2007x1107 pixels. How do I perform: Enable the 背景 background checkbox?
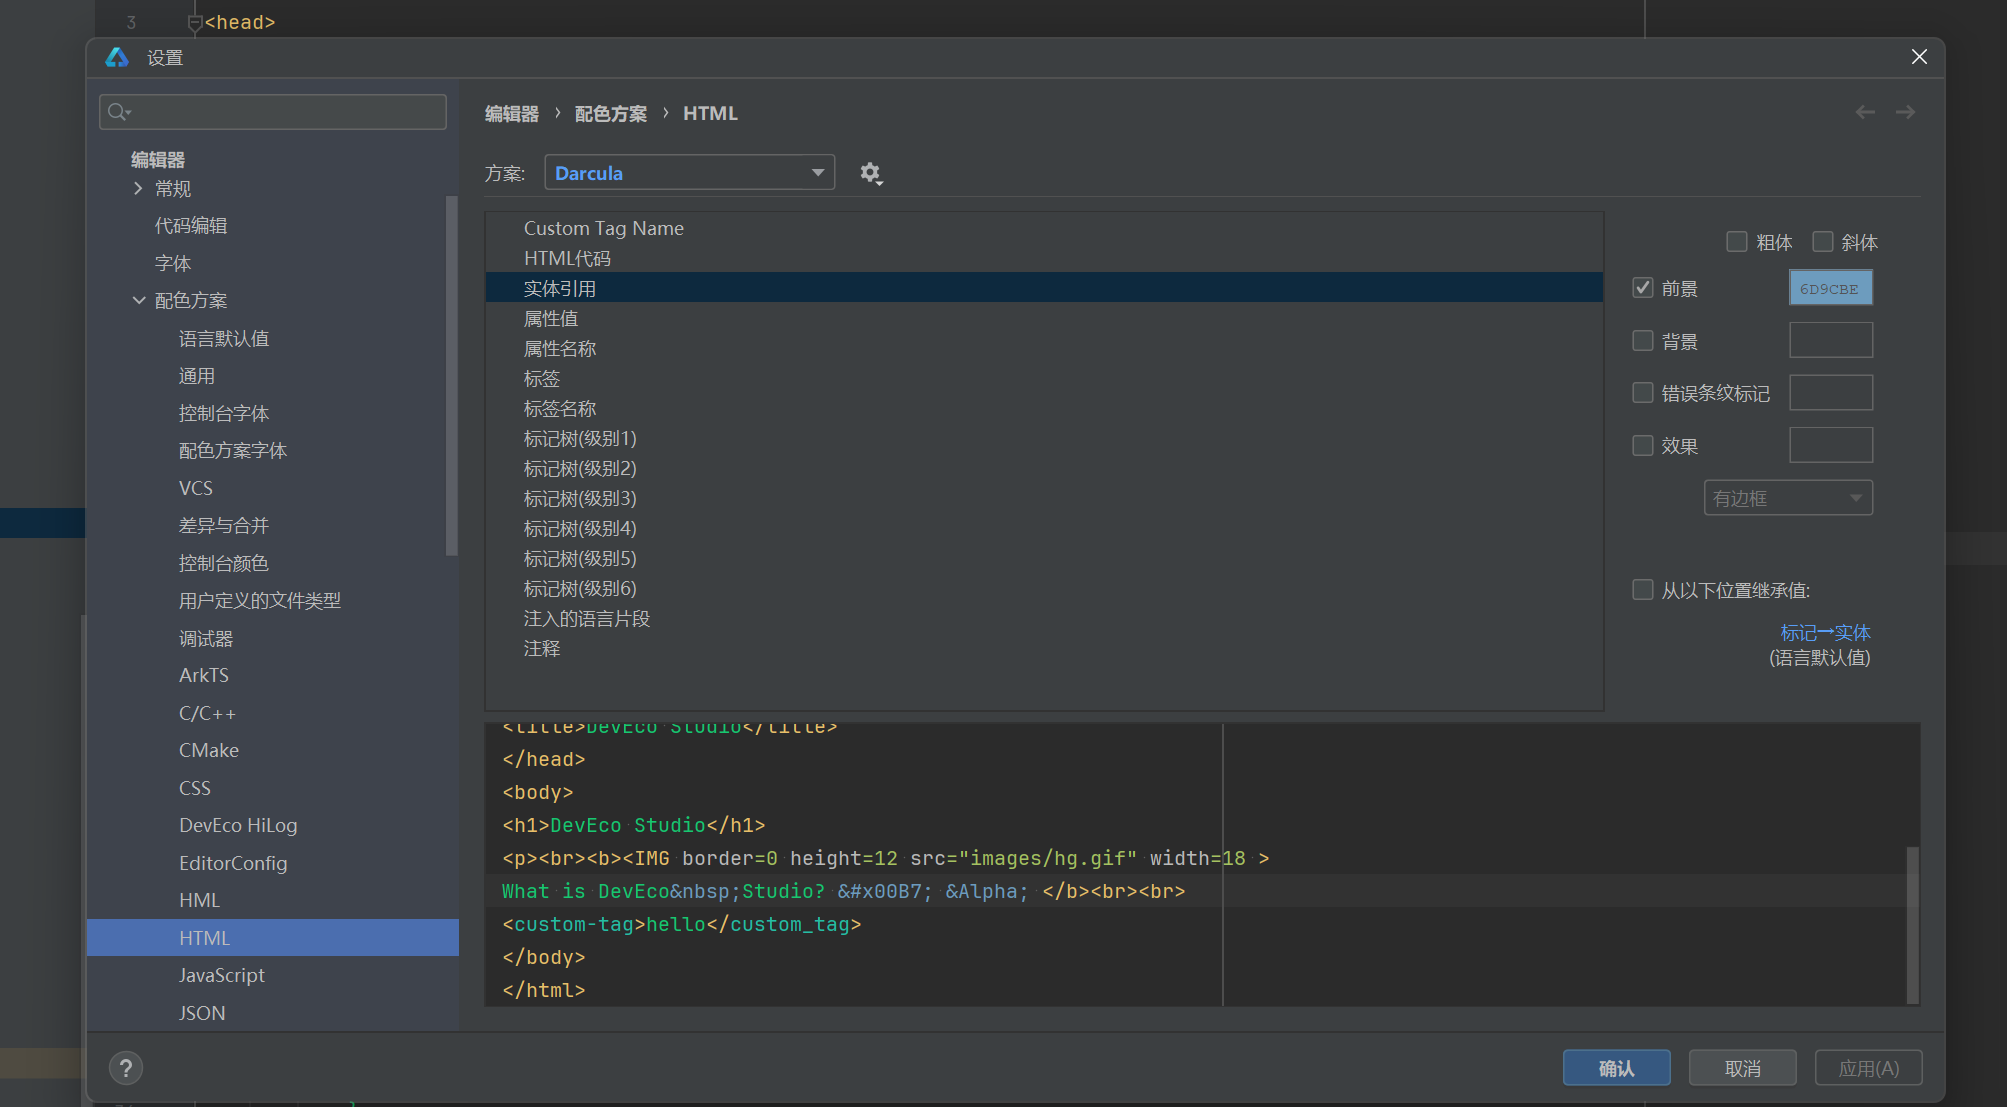(1643, 341)
